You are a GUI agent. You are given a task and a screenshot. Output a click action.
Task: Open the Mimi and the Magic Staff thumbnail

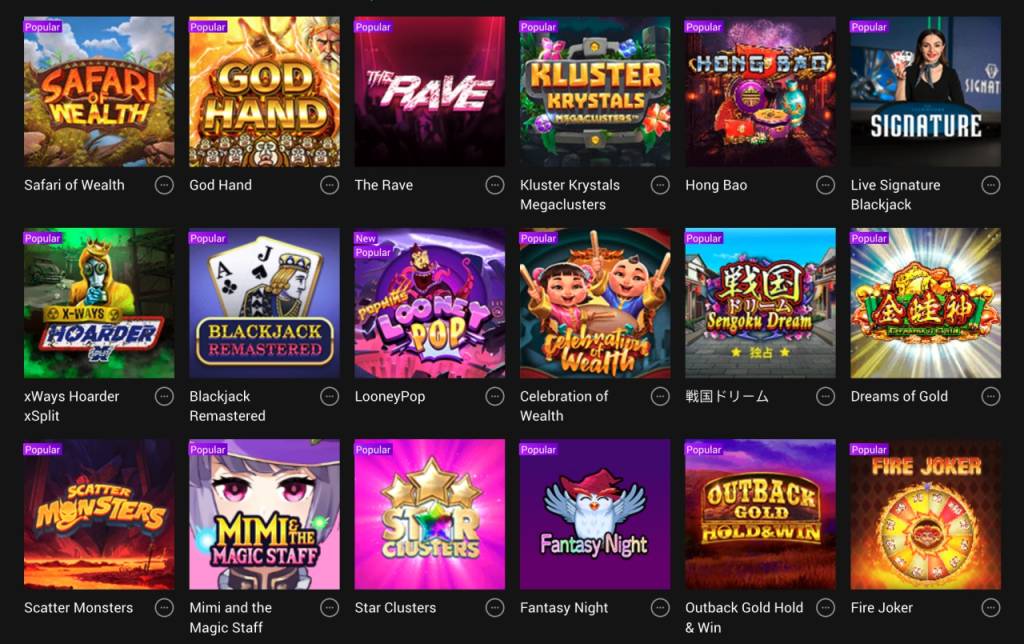coord(264,514)
